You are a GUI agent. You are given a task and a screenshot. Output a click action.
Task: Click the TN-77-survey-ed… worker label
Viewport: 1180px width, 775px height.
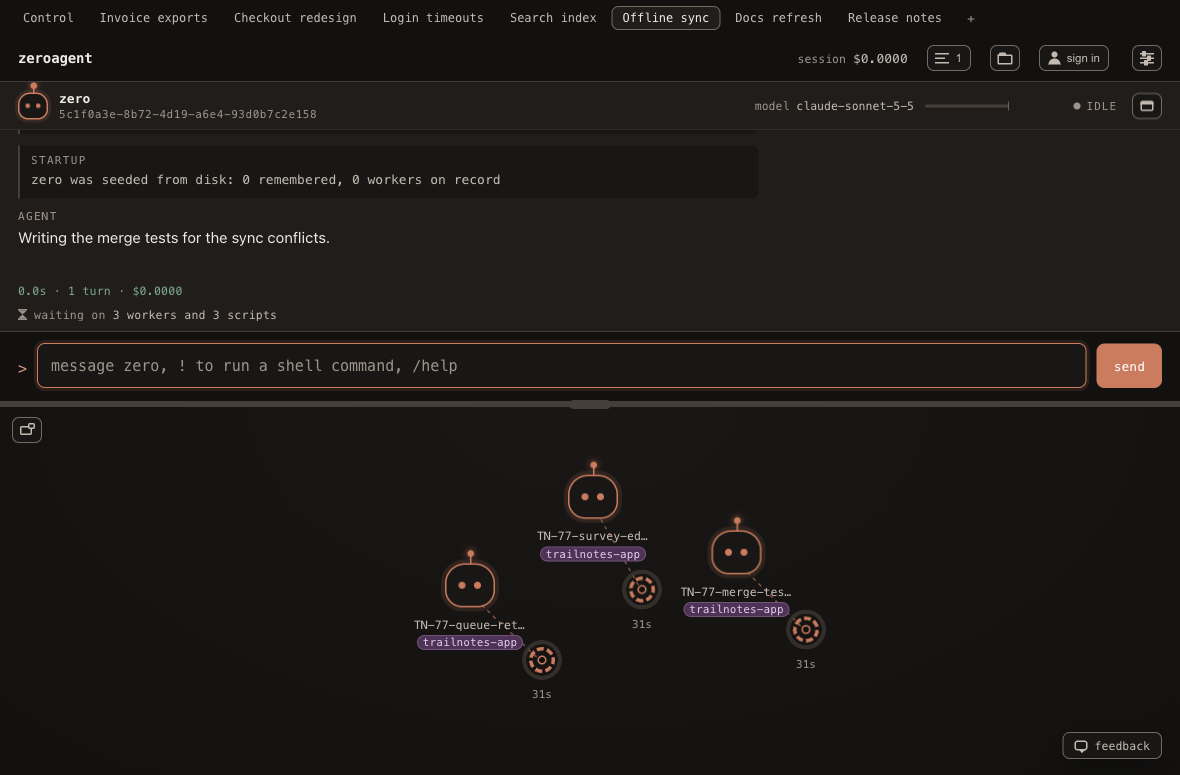(592, 536)
